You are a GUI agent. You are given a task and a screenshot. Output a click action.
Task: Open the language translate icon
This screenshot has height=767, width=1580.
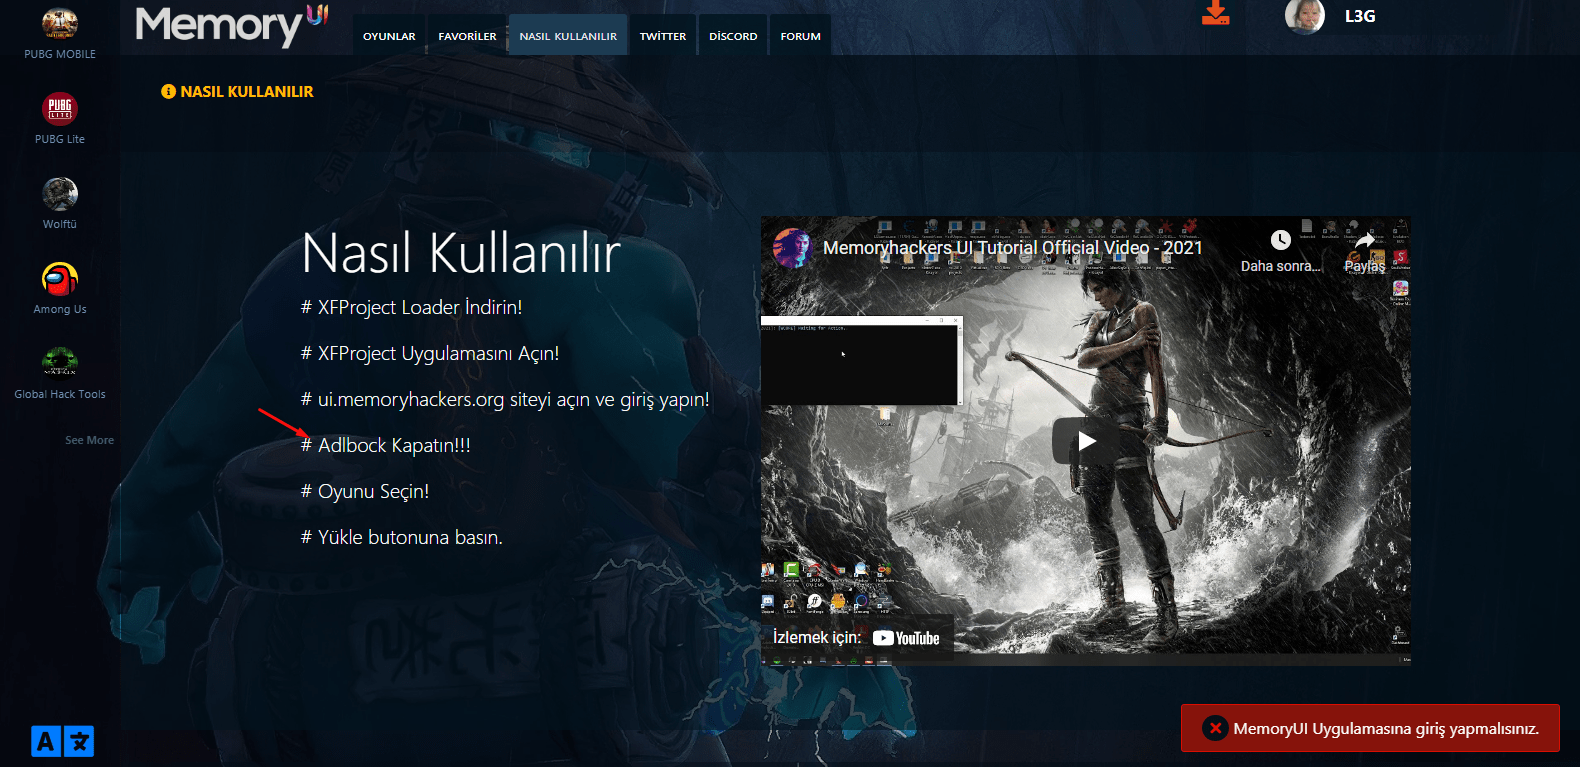[x=62, y=741]
